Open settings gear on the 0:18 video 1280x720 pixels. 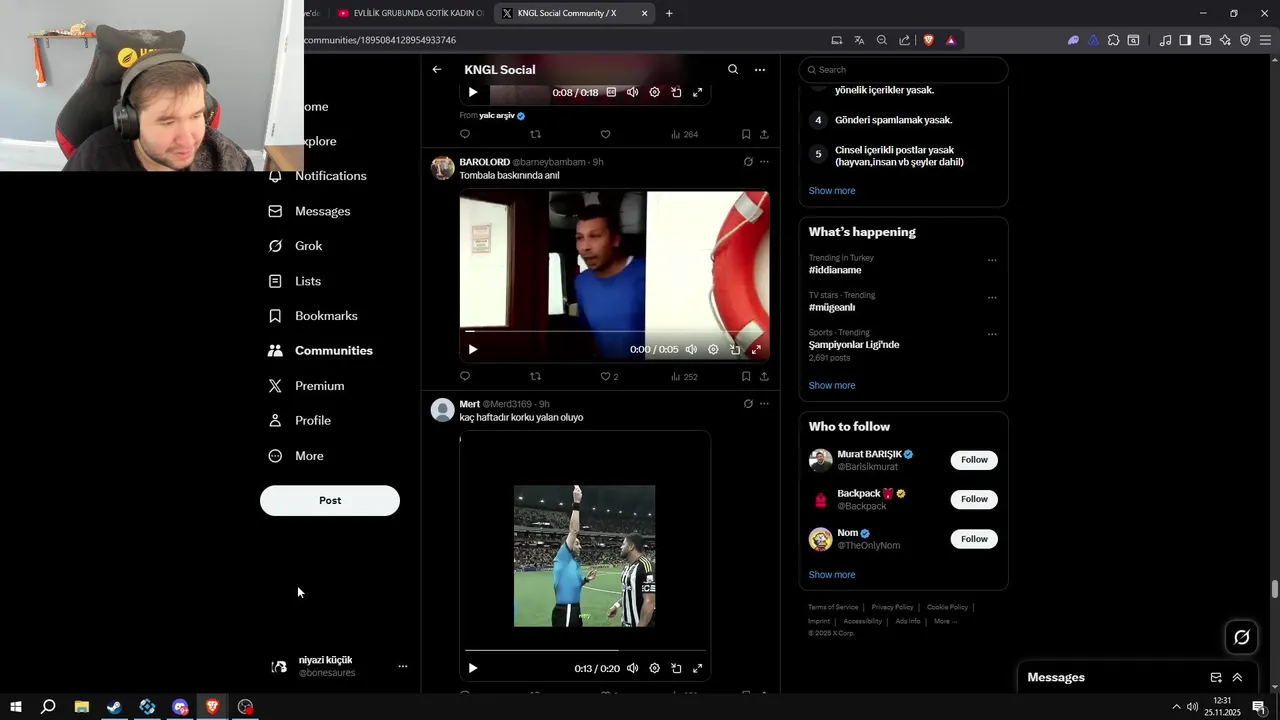[x=654, y=92]
